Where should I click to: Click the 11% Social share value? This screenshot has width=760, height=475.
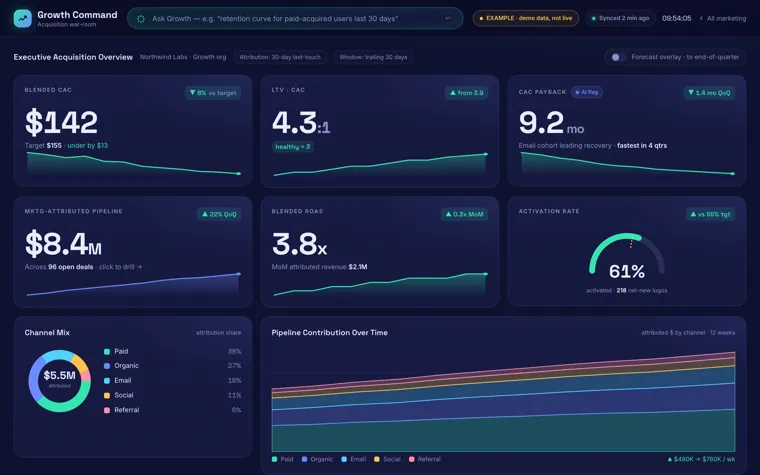(235, 396)
